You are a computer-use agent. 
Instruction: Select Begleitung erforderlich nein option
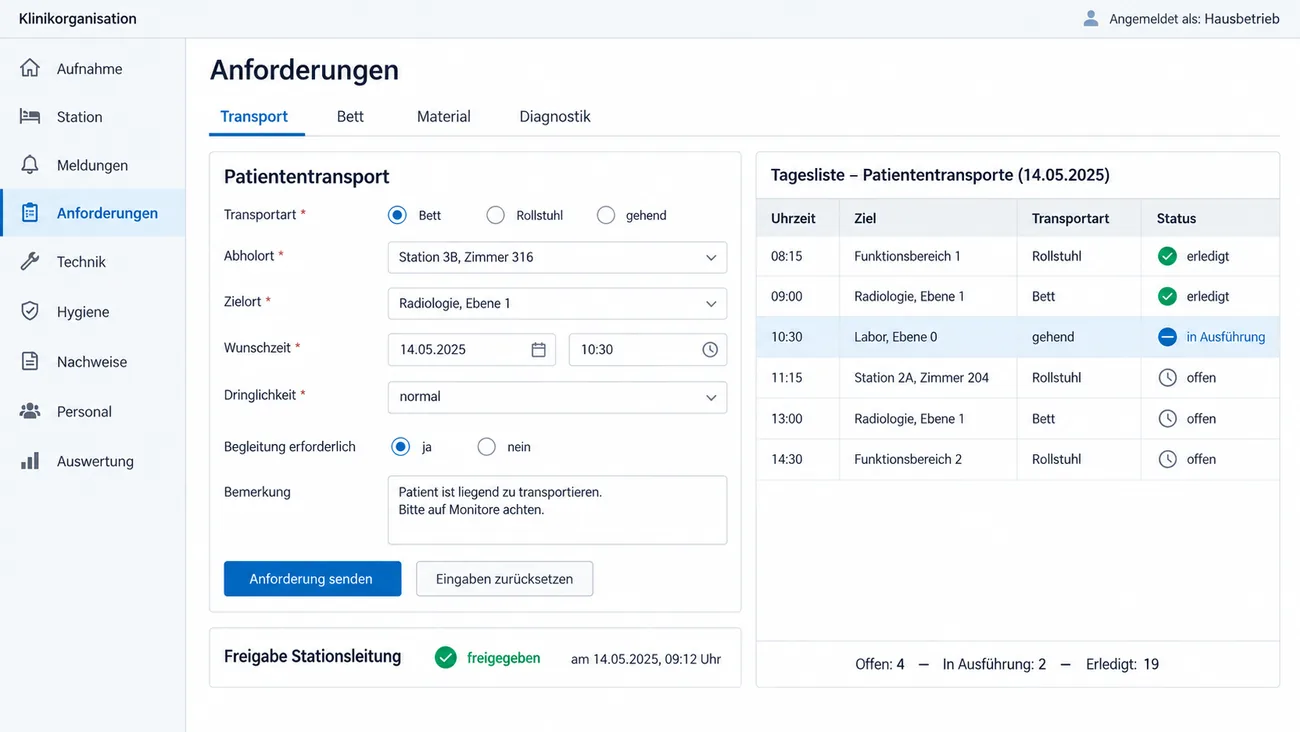486,447
